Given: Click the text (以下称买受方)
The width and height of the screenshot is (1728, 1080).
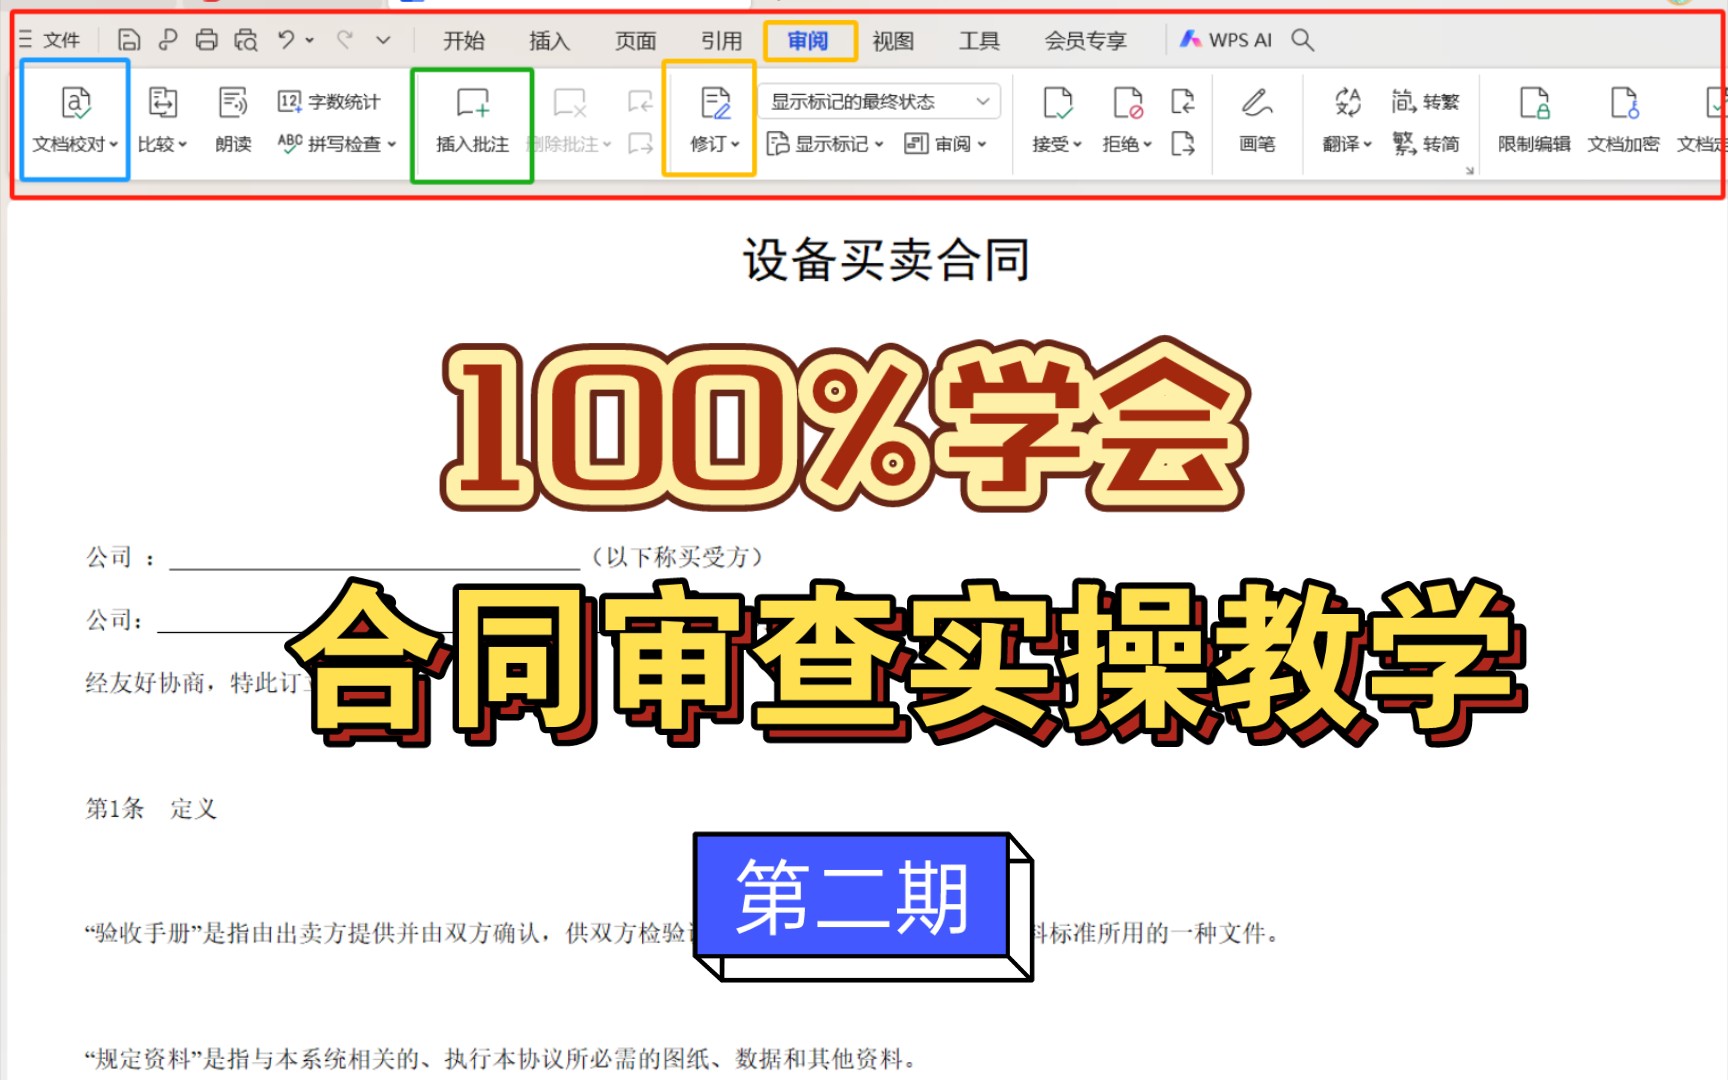Looking at the screenshot, I should pyautogui.click(x=678, y=557).
